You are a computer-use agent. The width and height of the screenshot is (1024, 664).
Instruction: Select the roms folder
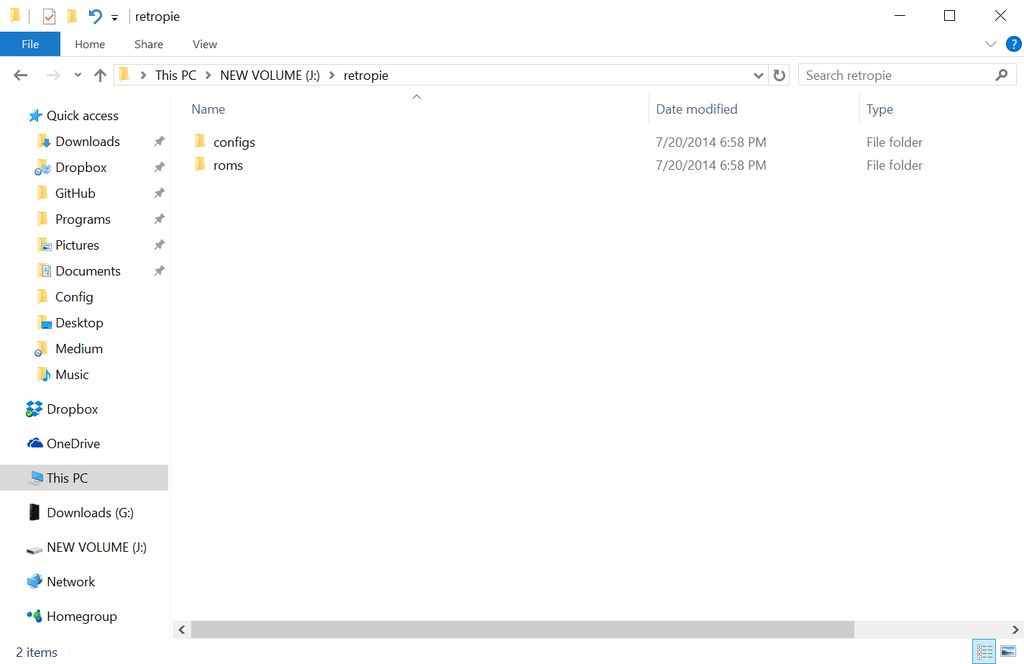(x=228, y=165)
